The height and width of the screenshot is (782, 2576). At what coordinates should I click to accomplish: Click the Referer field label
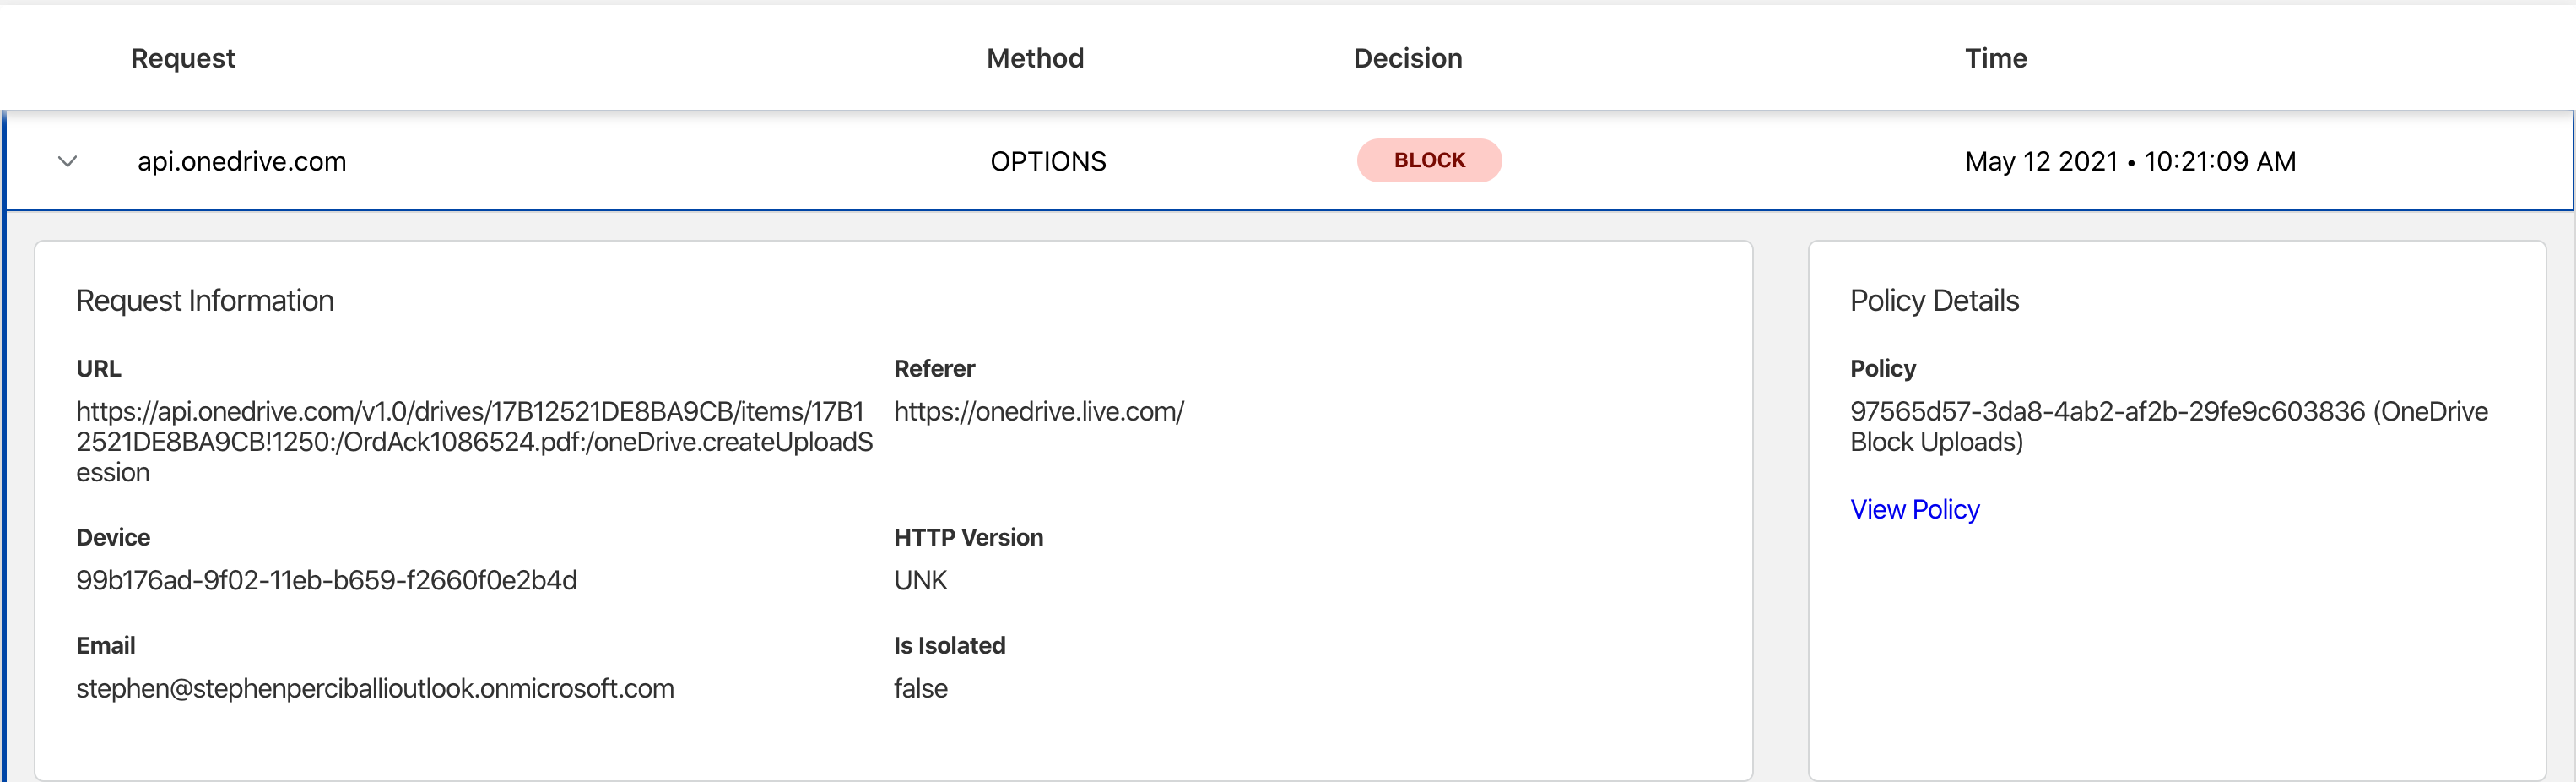tap(934, 368)
